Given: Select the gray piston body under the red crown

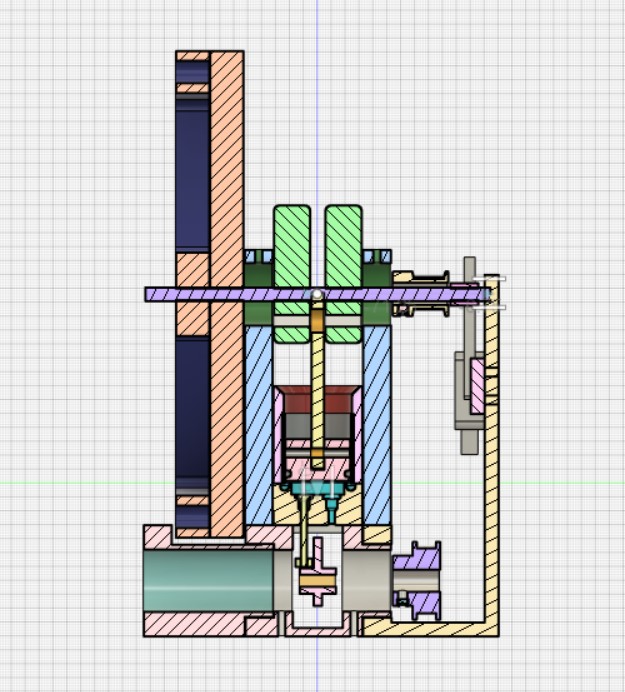Looking at the screenshot, I should tap(318, 425).
